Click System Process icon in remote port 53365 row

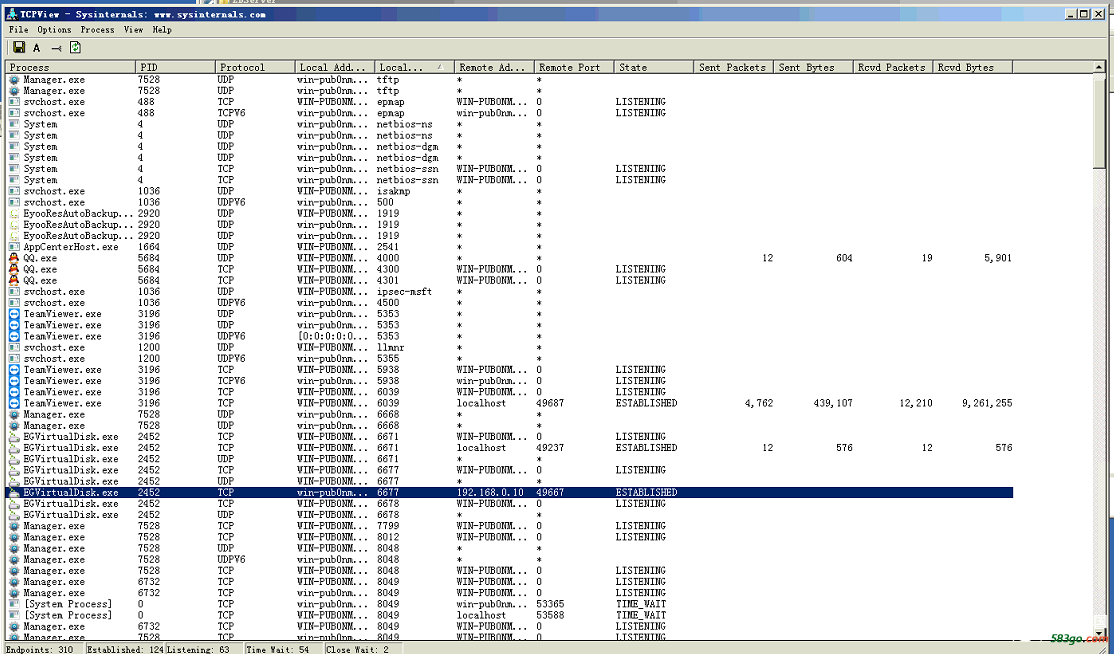pos(14,604)
